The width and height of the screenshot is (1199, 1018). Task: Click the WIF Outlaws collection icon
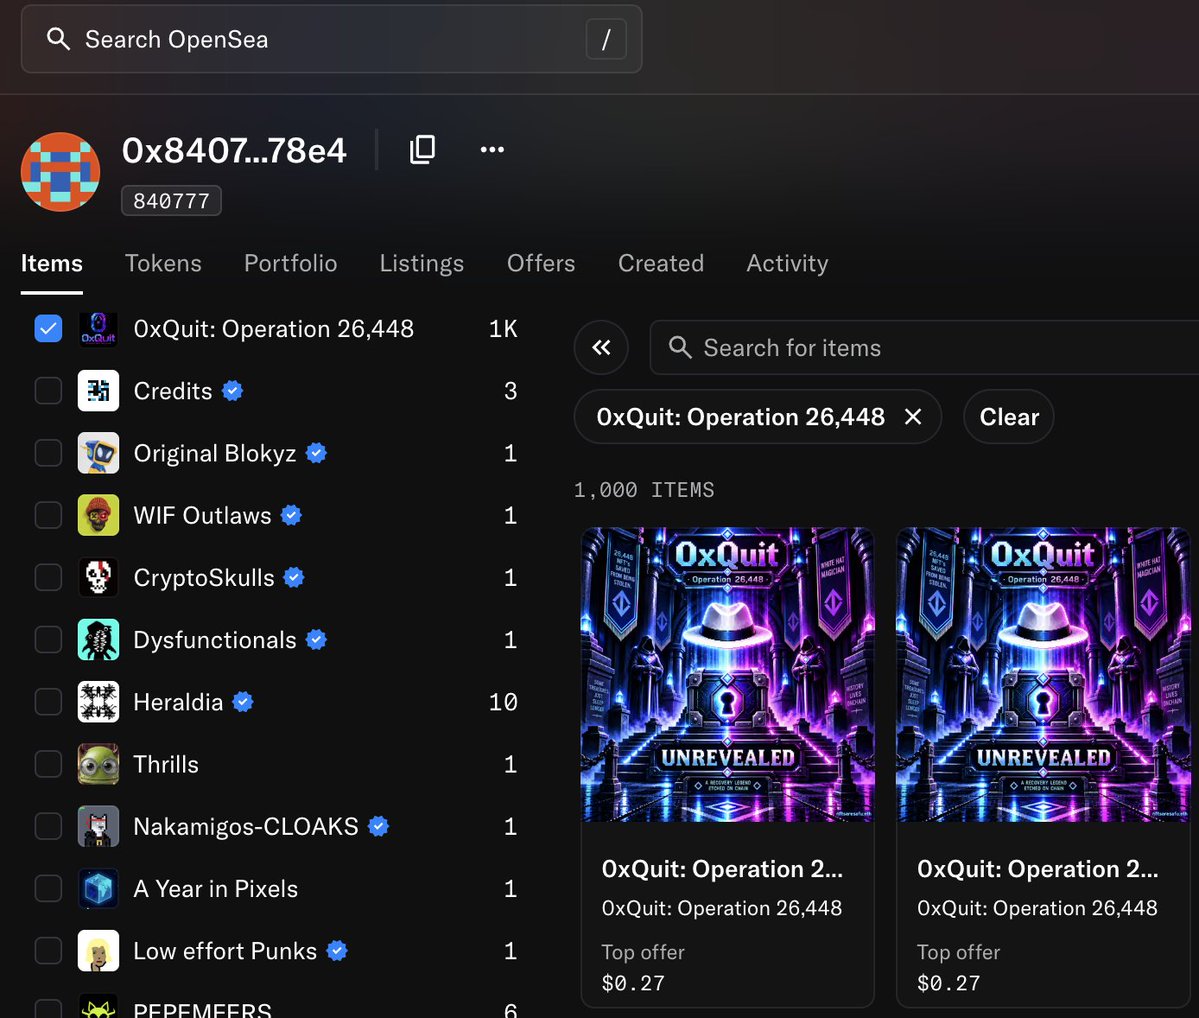98,516
